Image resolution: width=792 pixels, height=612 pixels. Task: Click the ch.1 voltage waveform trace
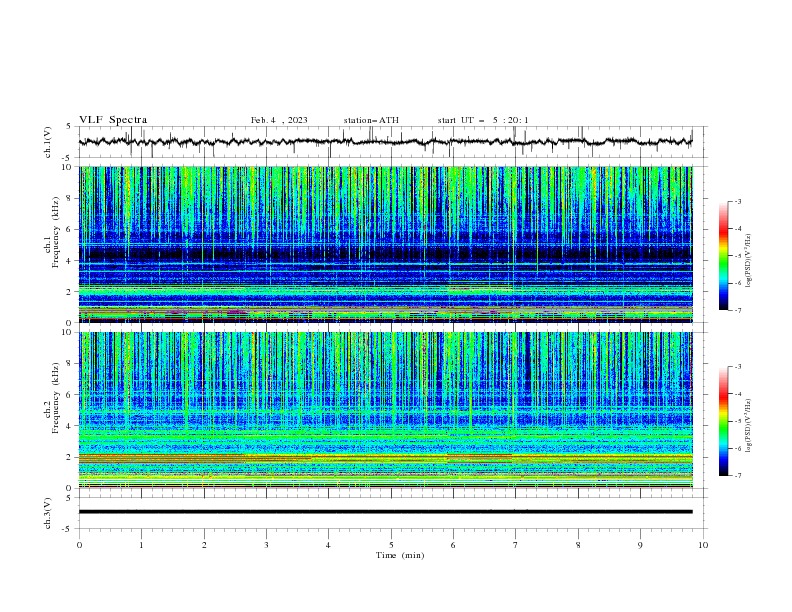[x=386, y=142]
